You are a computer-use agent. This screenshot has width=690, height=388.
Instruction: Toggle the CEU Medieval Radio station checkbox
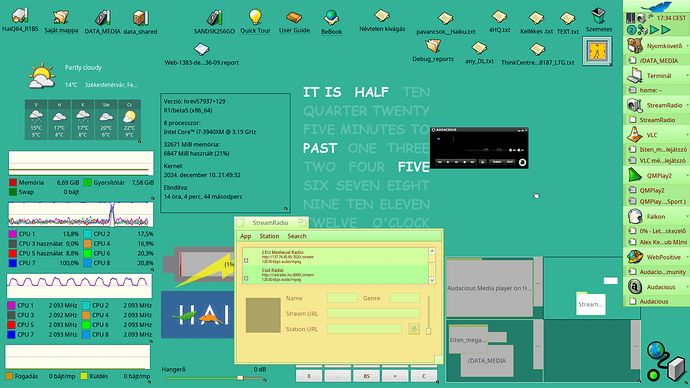246,260
